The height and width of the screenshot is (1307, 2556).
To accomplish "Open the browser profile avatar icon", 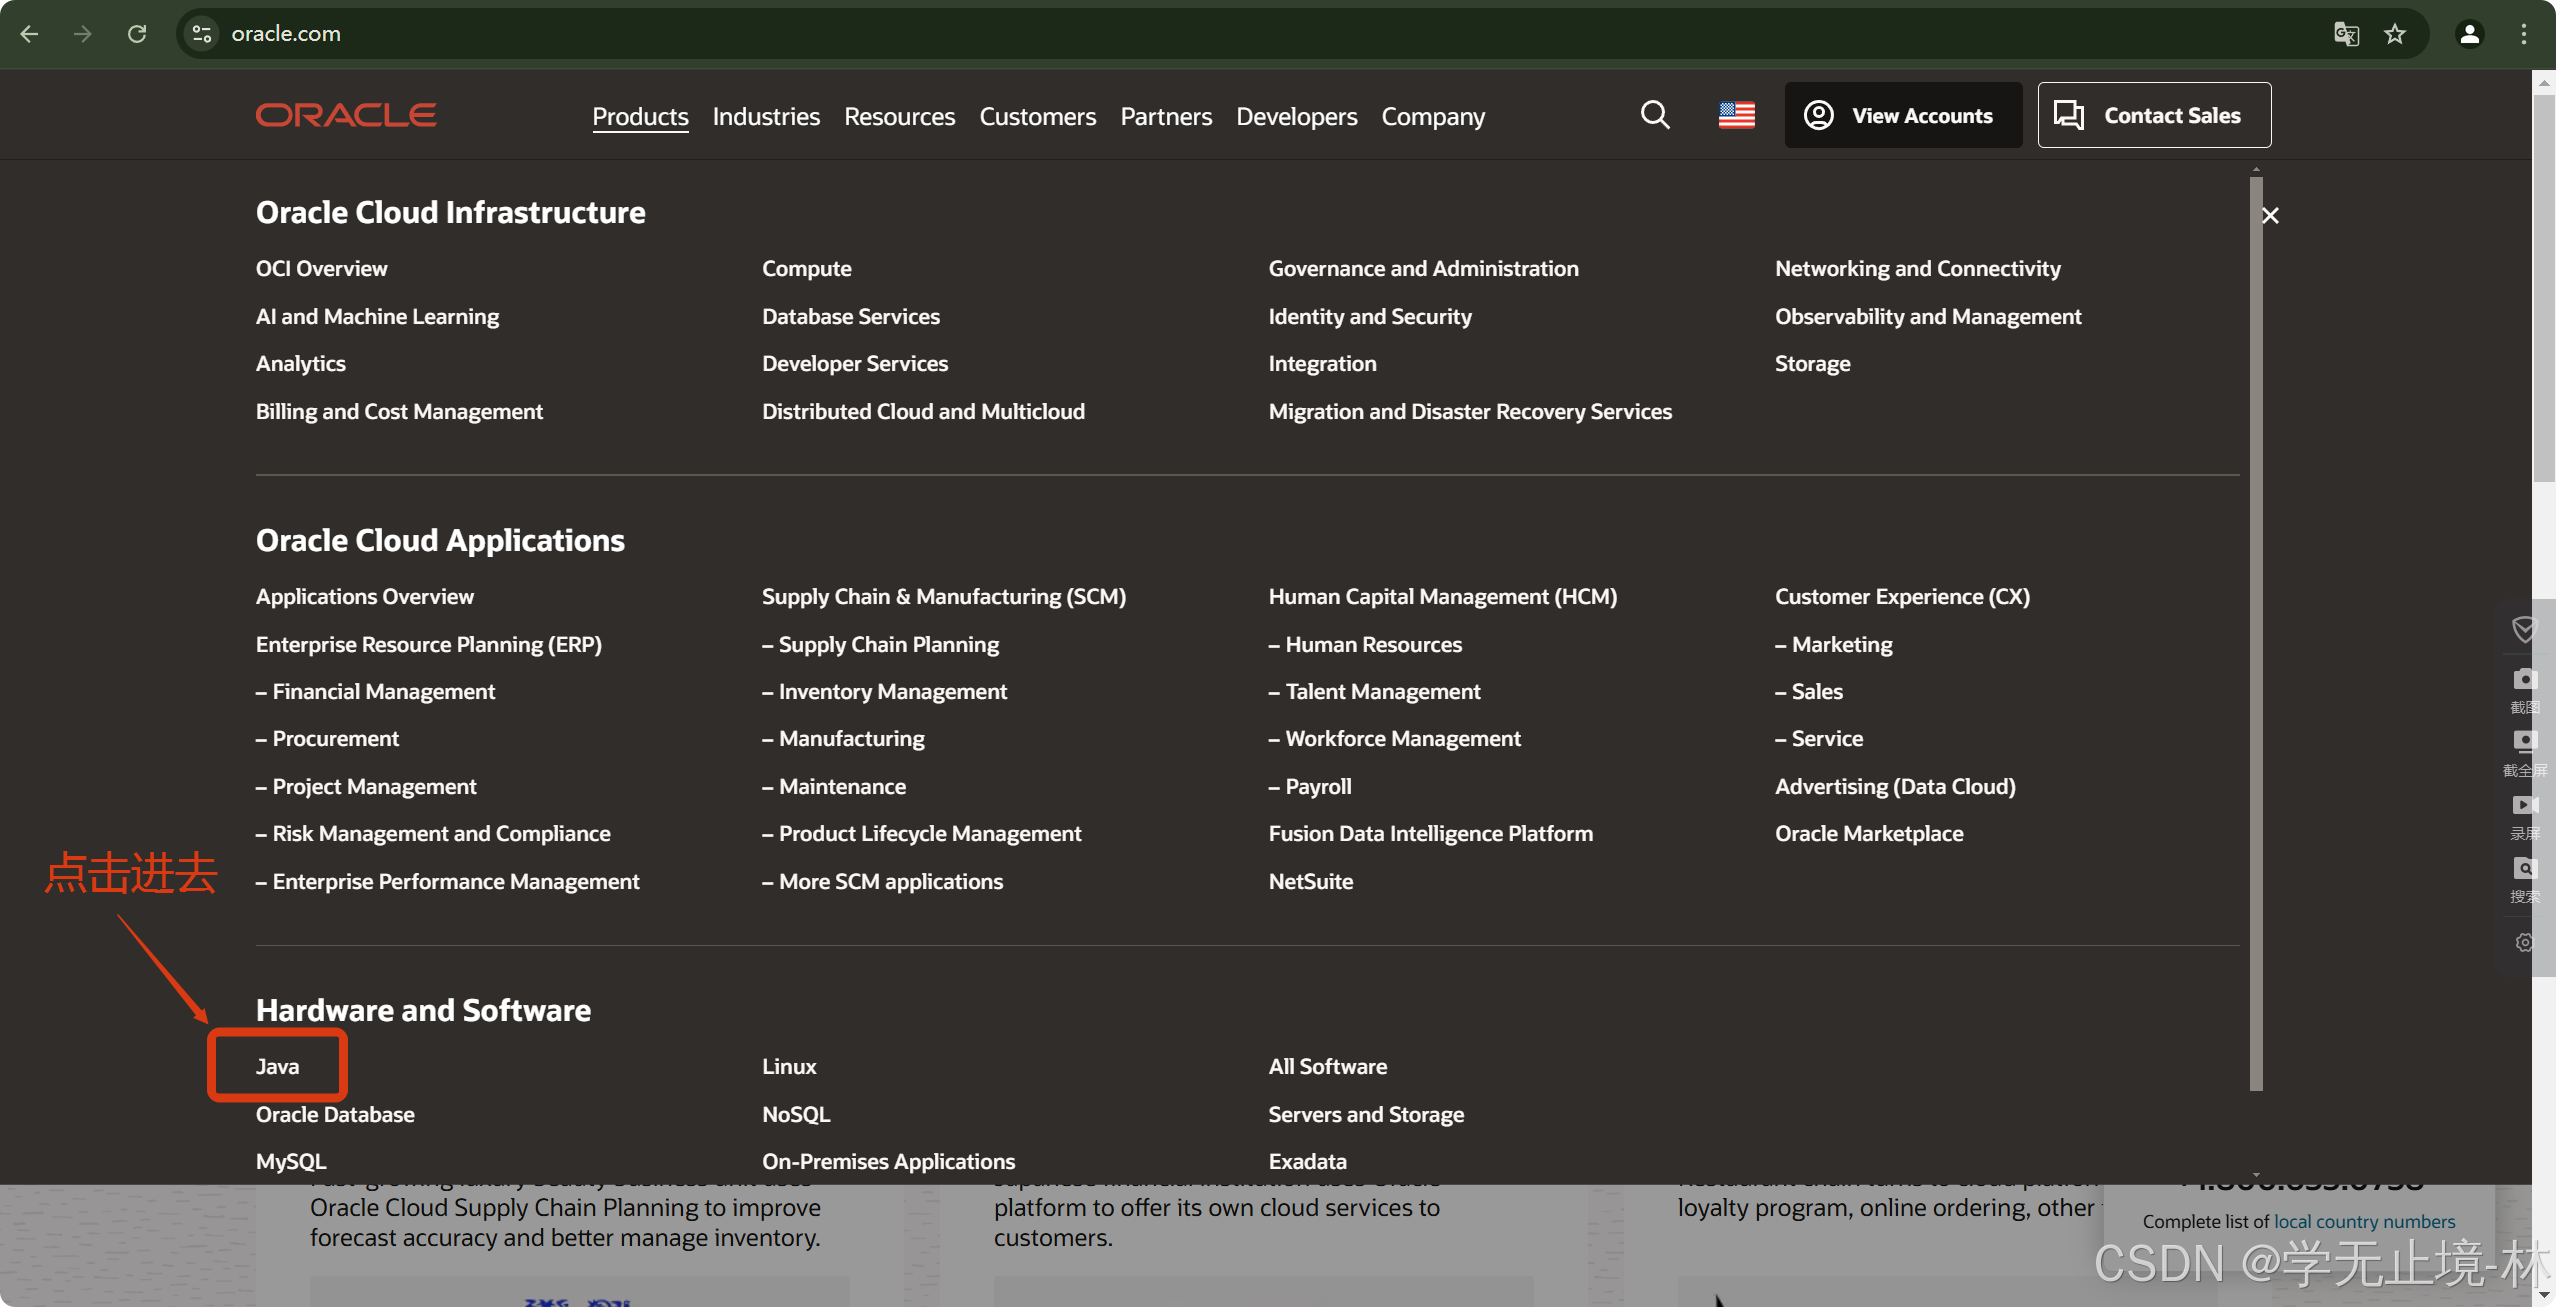I will point(2469,34).
